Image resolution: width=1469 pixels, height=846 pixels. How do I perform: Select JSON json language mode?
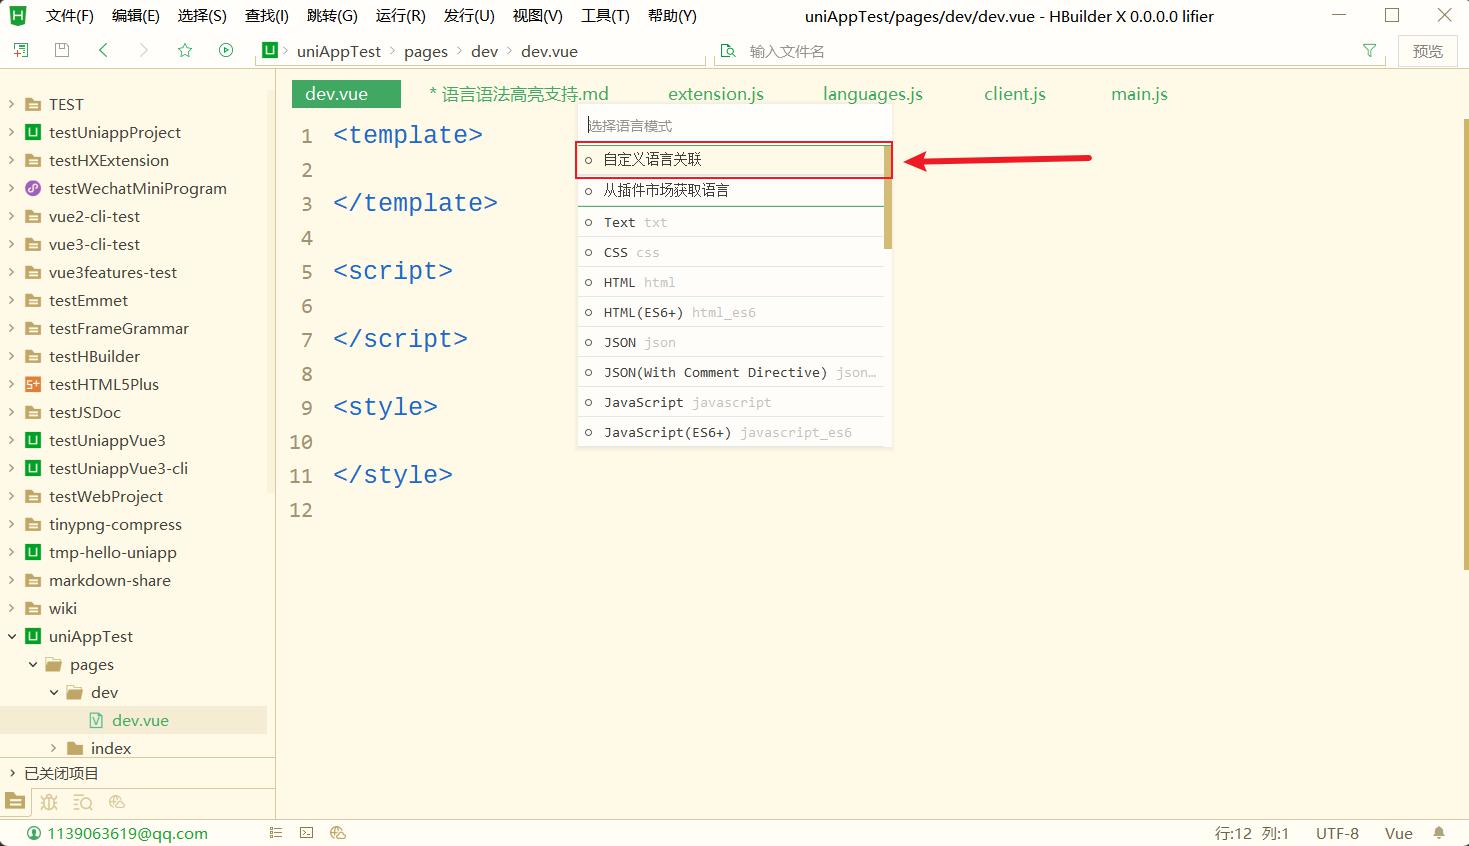click(x=731, y=342)
